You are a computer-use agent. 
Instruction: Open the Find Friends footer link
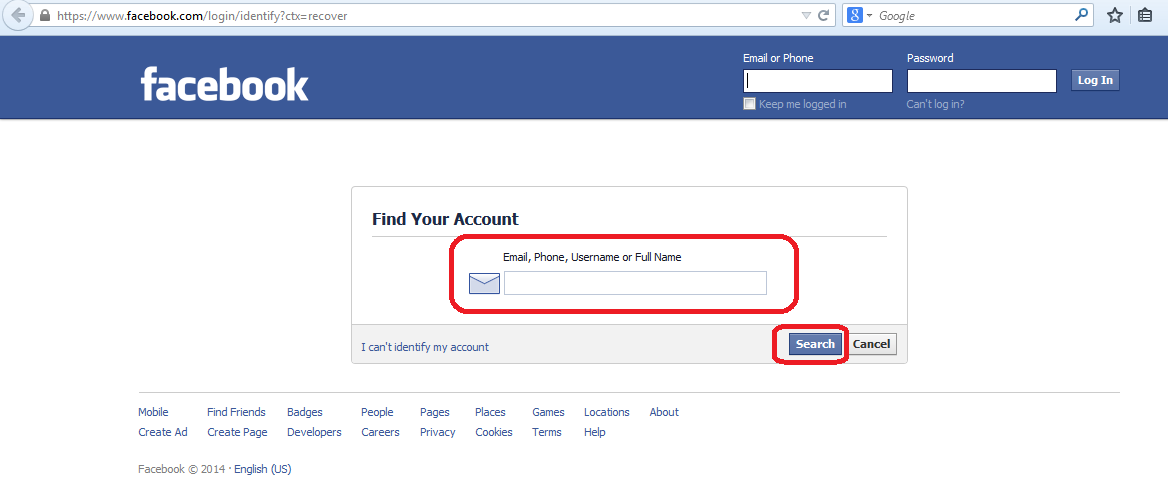point(236,412)
